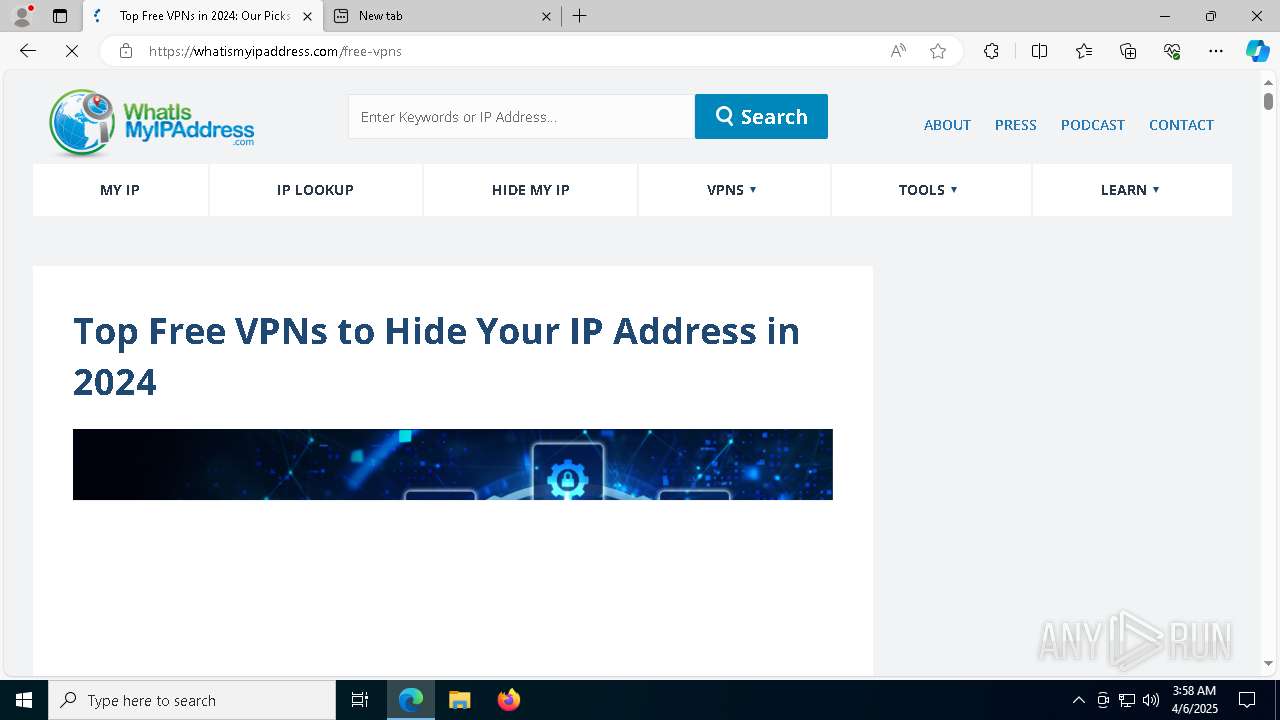Expand the TOOLS dropdown menu
Viewport: 1280px width, 720px height.
pyautogui.click(x=930, y=190)
